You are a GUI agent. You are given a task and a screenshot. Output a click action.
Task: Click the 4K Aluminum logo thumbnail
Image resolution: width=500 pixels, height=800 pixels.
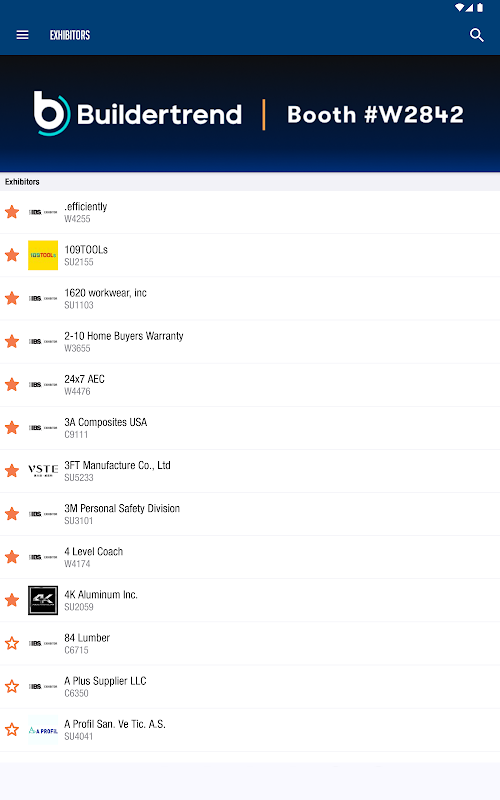point(43,600)
